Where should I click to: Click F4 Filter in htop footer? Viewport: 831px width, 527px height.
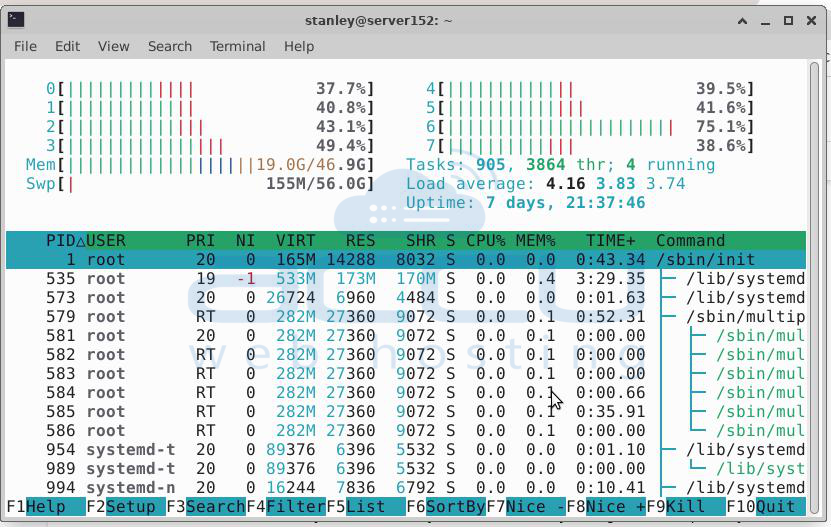pos(286,506)
